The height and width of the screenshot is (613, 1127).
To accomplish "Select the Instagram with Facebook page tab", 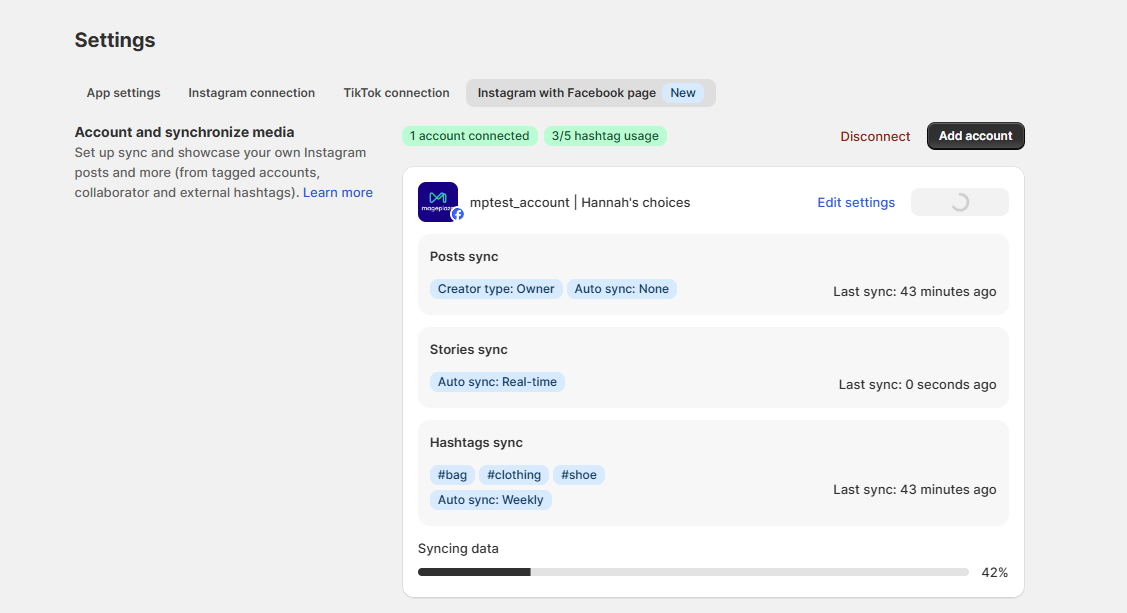I will pos(567,93).
